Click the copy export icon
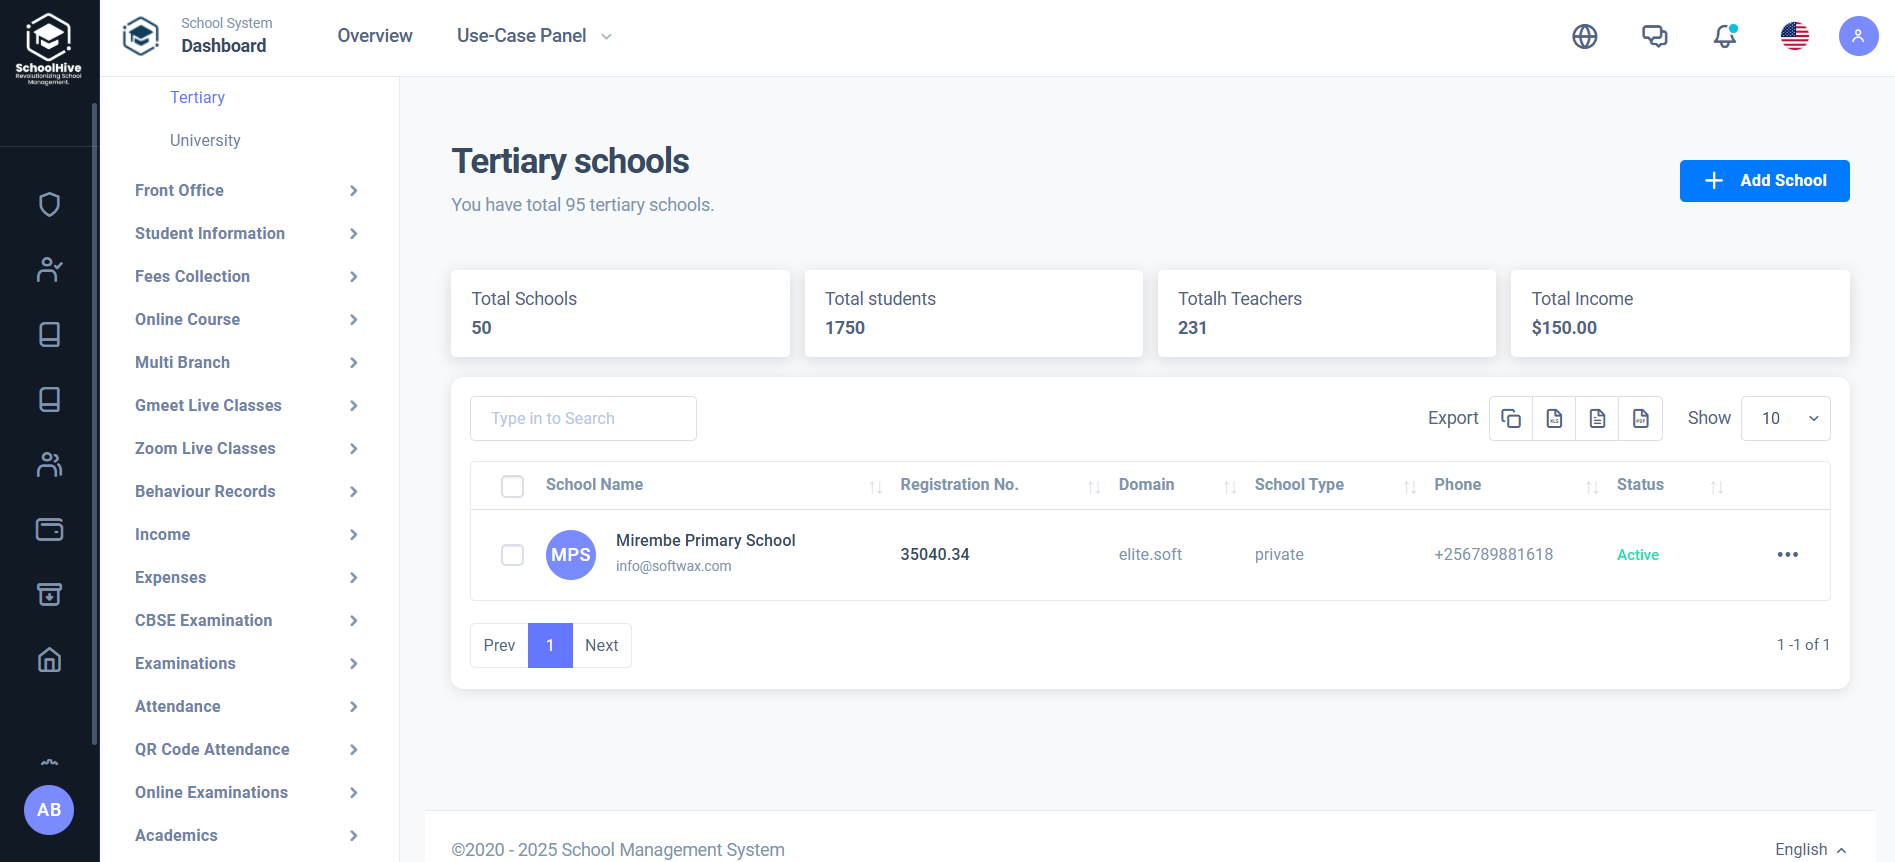The image size is (1895, 862). click(x=1511, y=419)
